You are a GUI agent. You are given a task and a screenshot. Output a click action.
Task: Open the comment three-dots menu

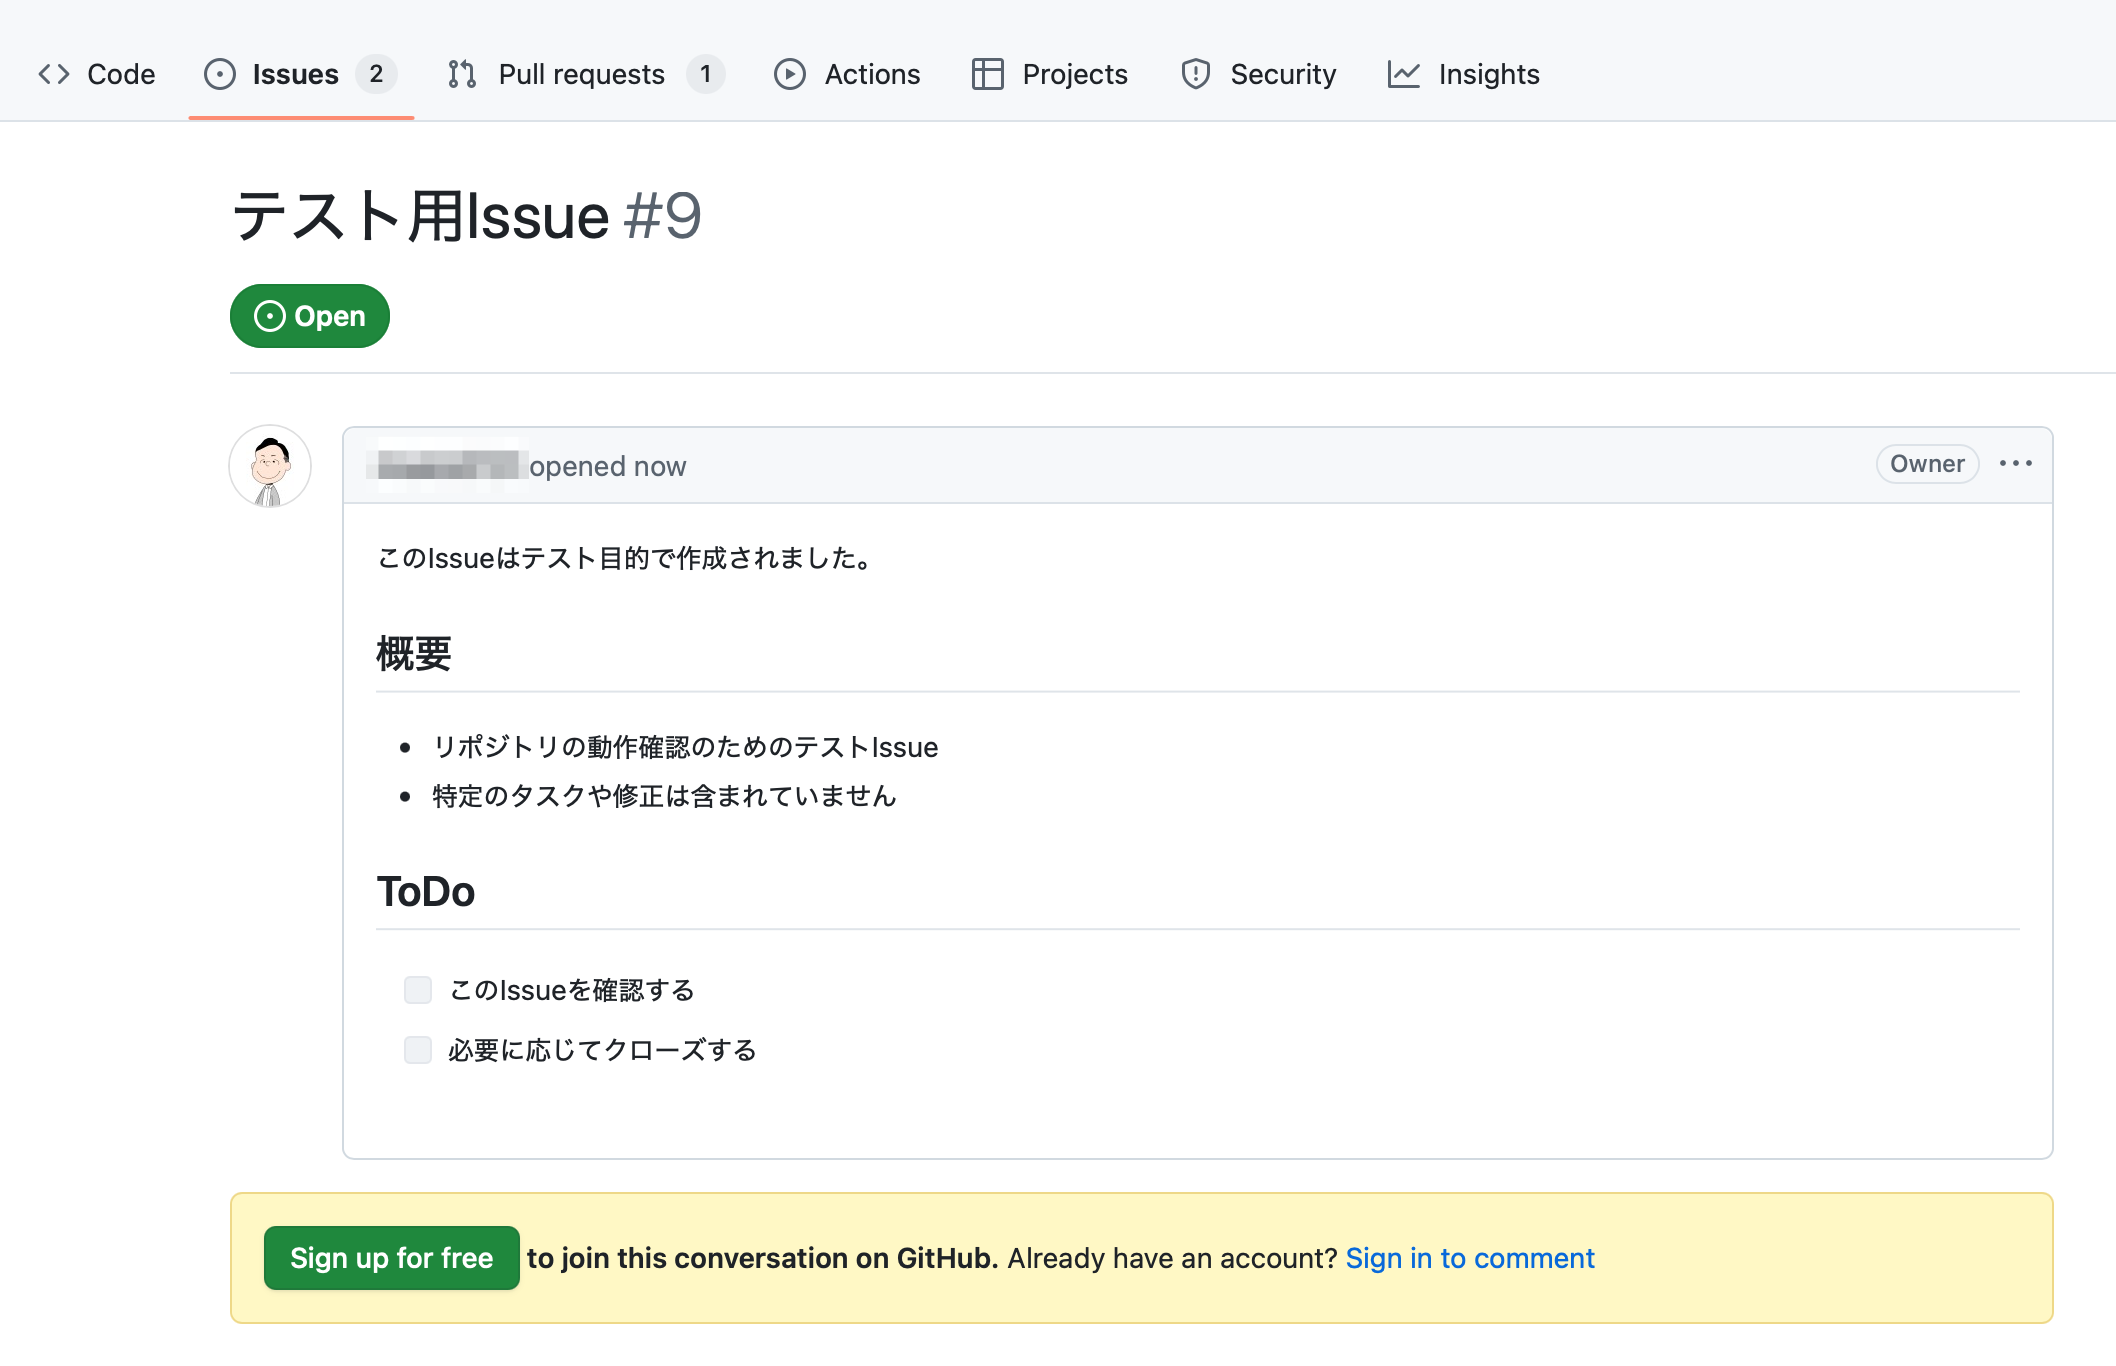click(2016, 464)
